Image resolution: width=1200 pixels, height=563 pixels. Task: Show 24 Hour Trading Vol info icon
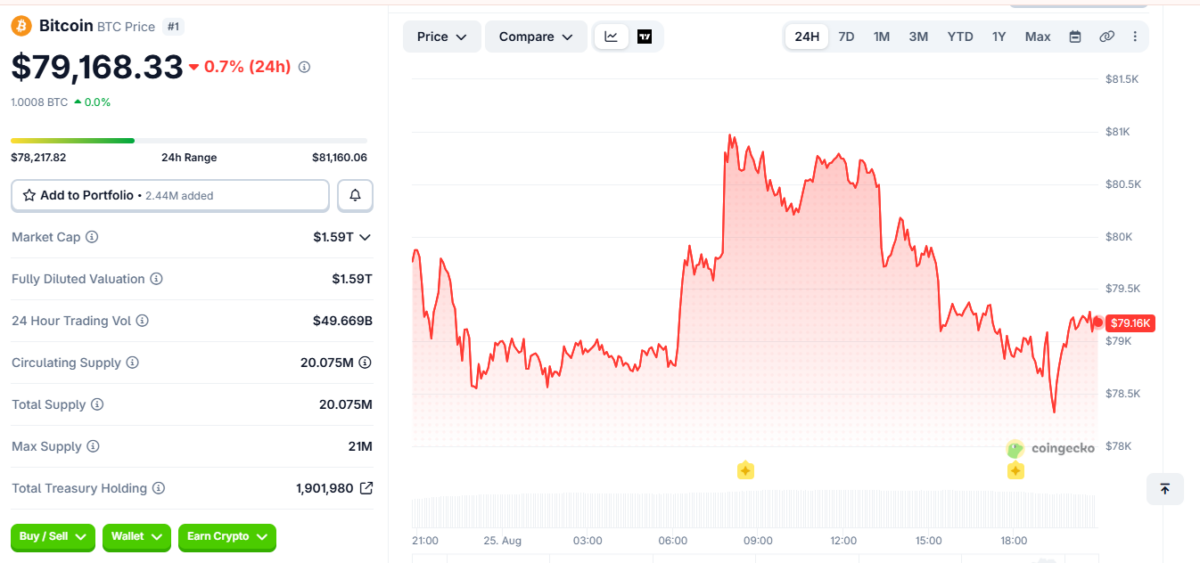[142, 321]
